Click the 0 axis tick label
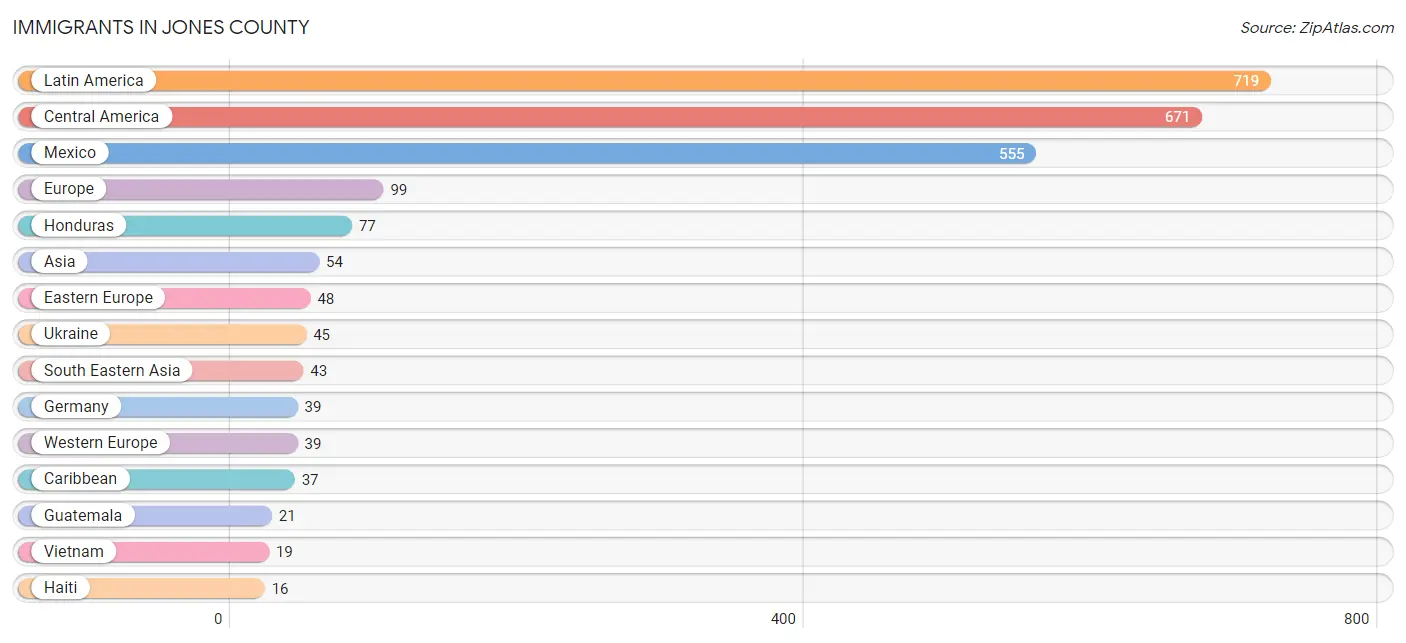 (x=218, y=619)
